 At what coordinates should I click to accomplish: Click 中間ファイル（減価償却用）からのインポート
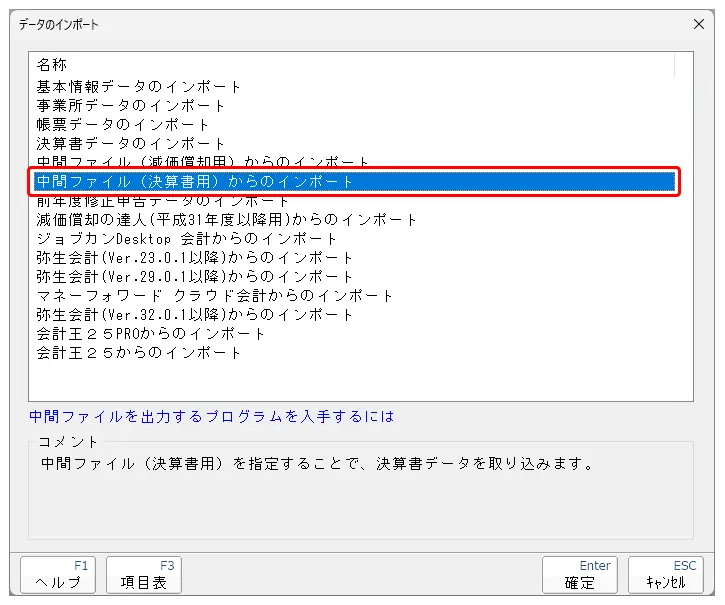click(x=203, y=162)
